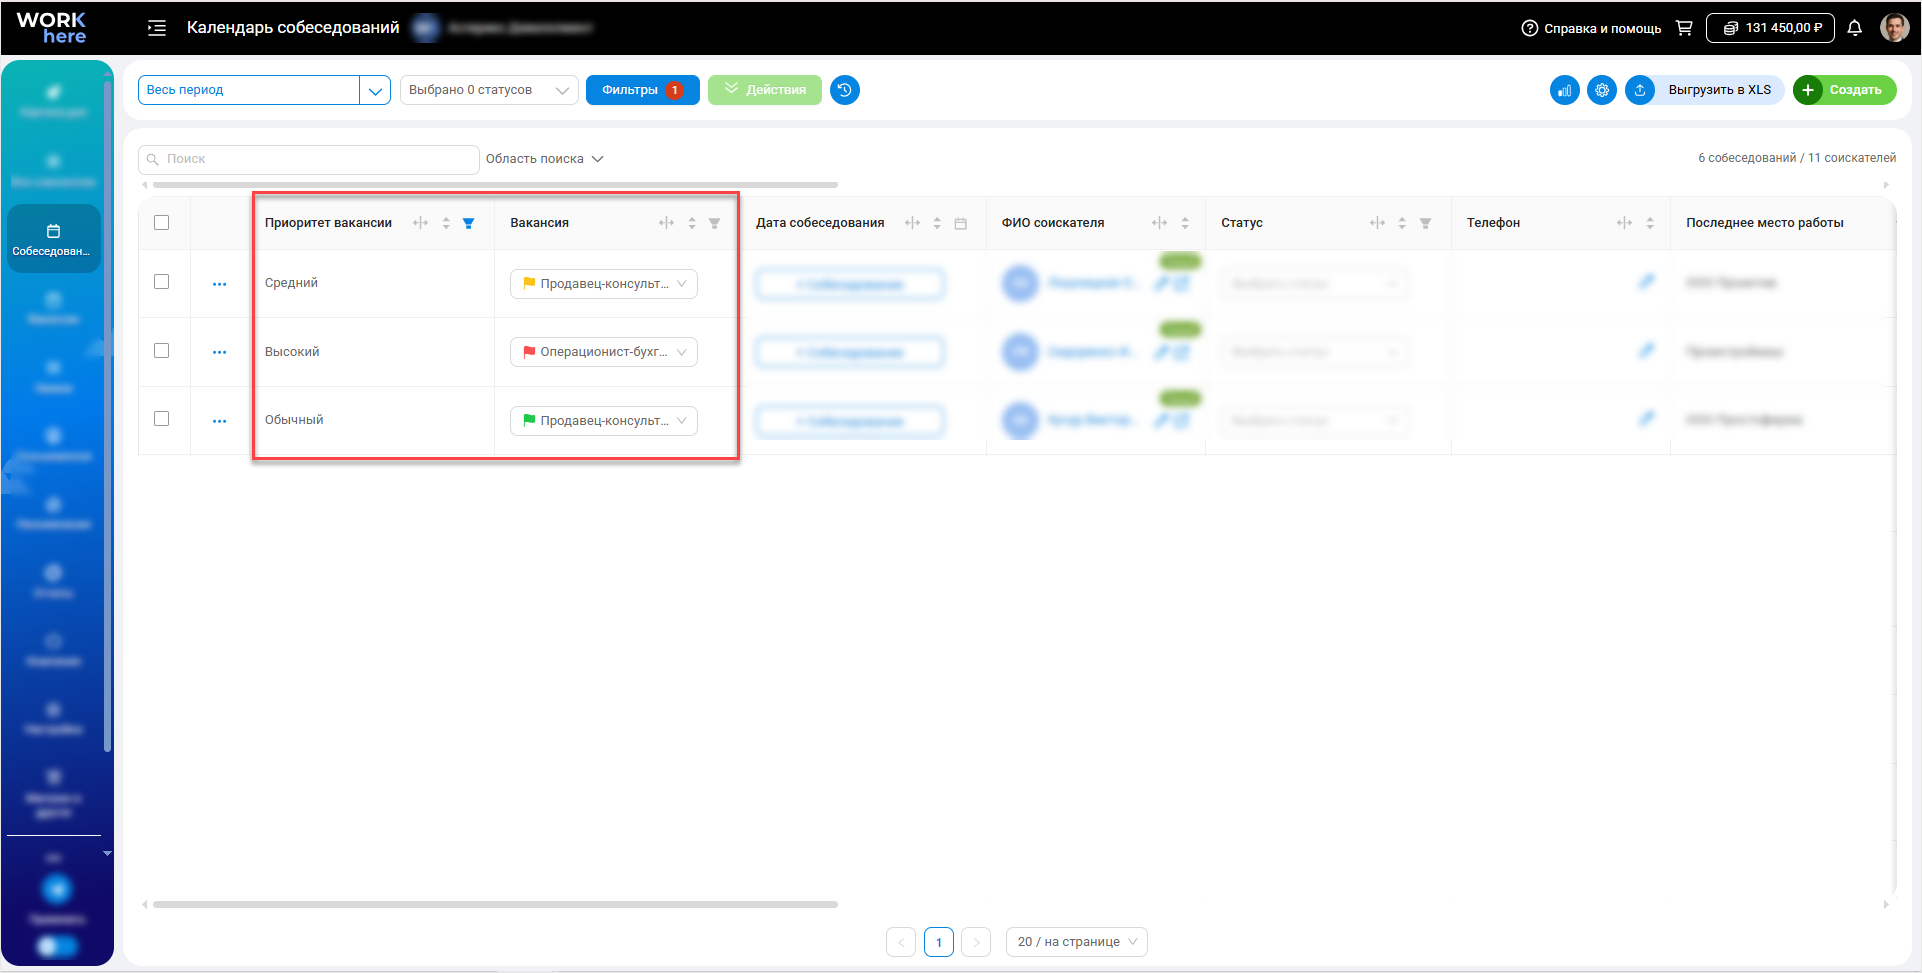Open the Операционист-бухг… vacancy dropdown
The height and width of the screenshot is (973, 1922).
(x=604, y=352)
